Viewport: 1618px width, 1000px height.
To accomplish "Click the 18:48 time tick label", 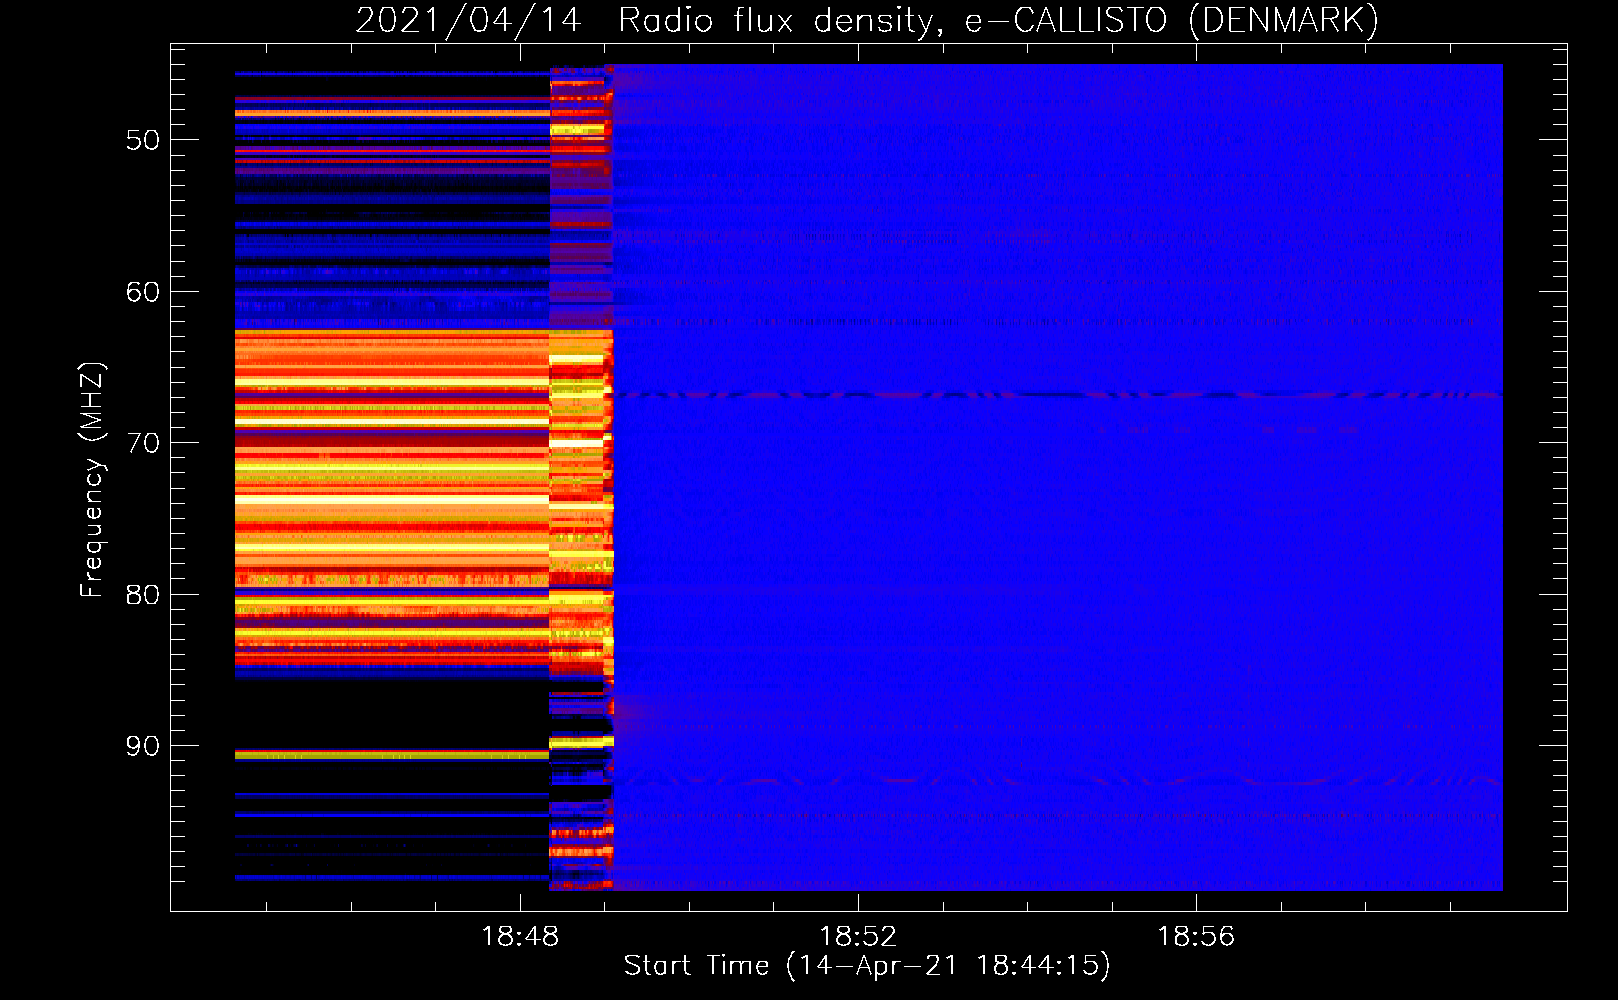I will point(520,936).
